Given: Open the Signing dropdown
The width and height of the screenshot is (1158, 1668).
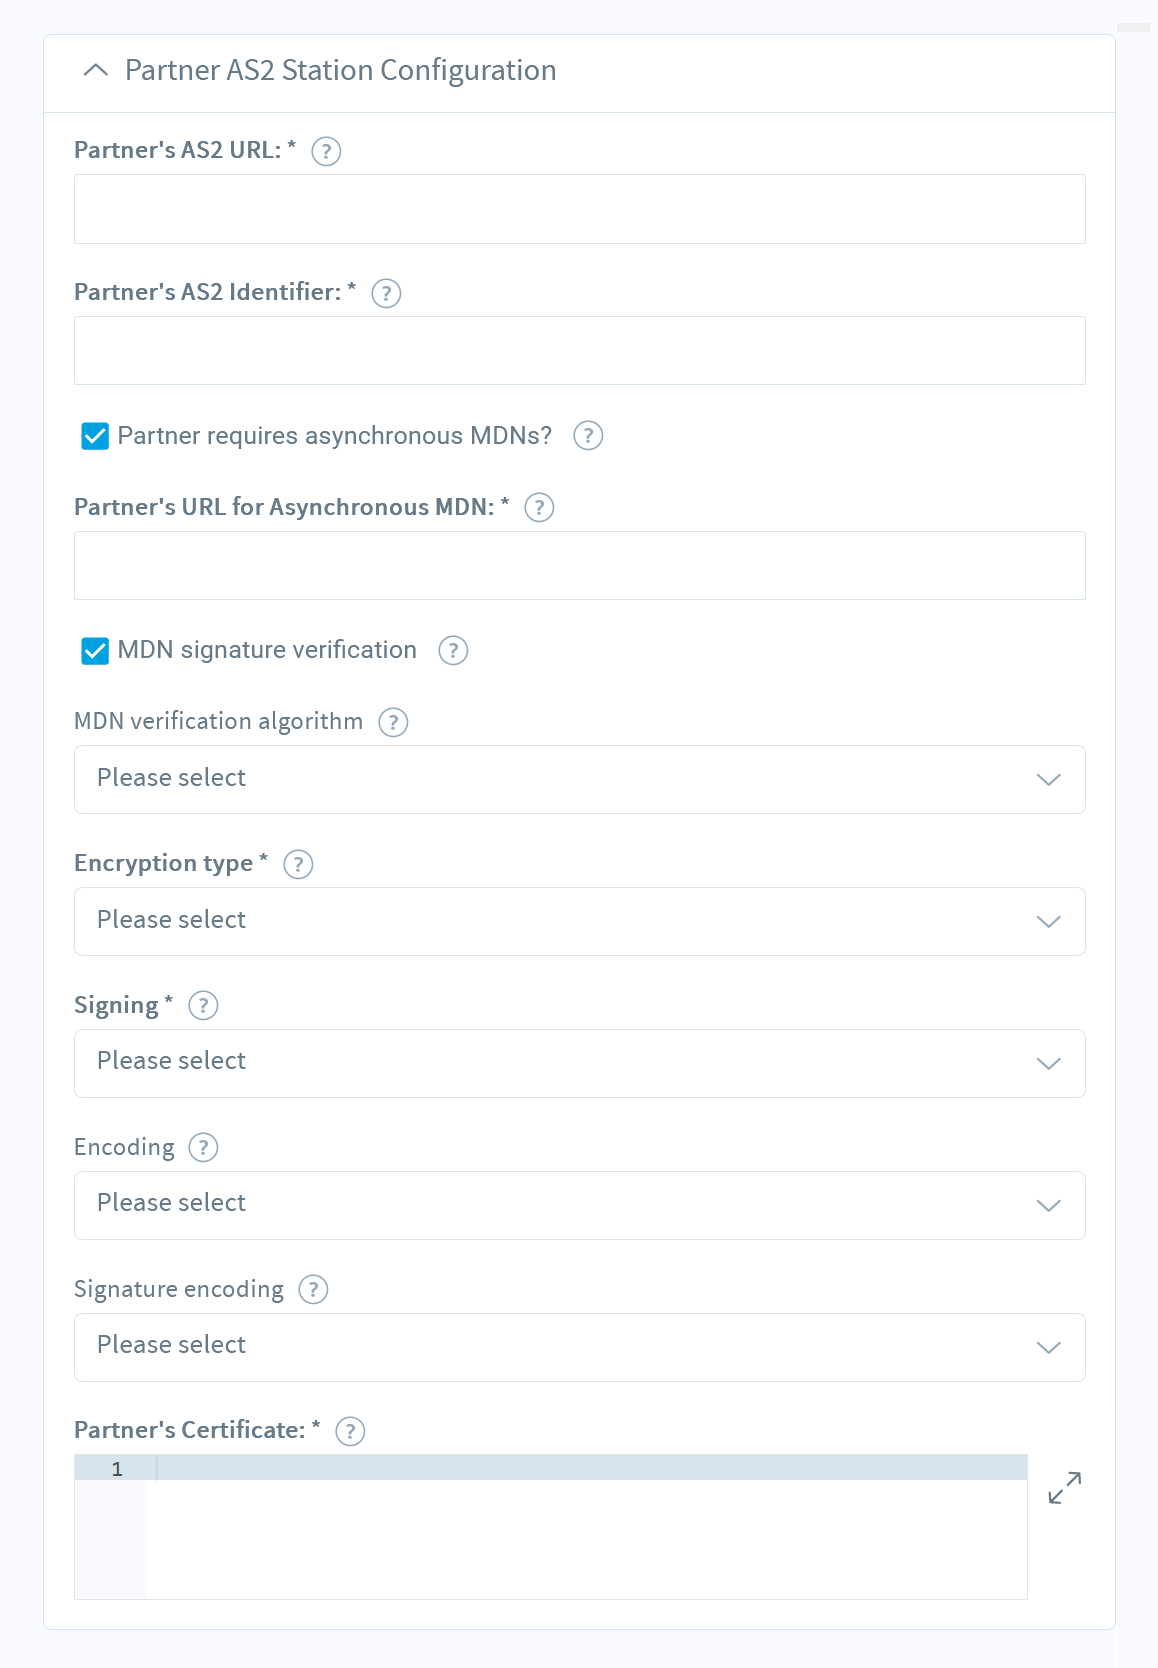Looking at the screenshot, I should pos(580,1063).
